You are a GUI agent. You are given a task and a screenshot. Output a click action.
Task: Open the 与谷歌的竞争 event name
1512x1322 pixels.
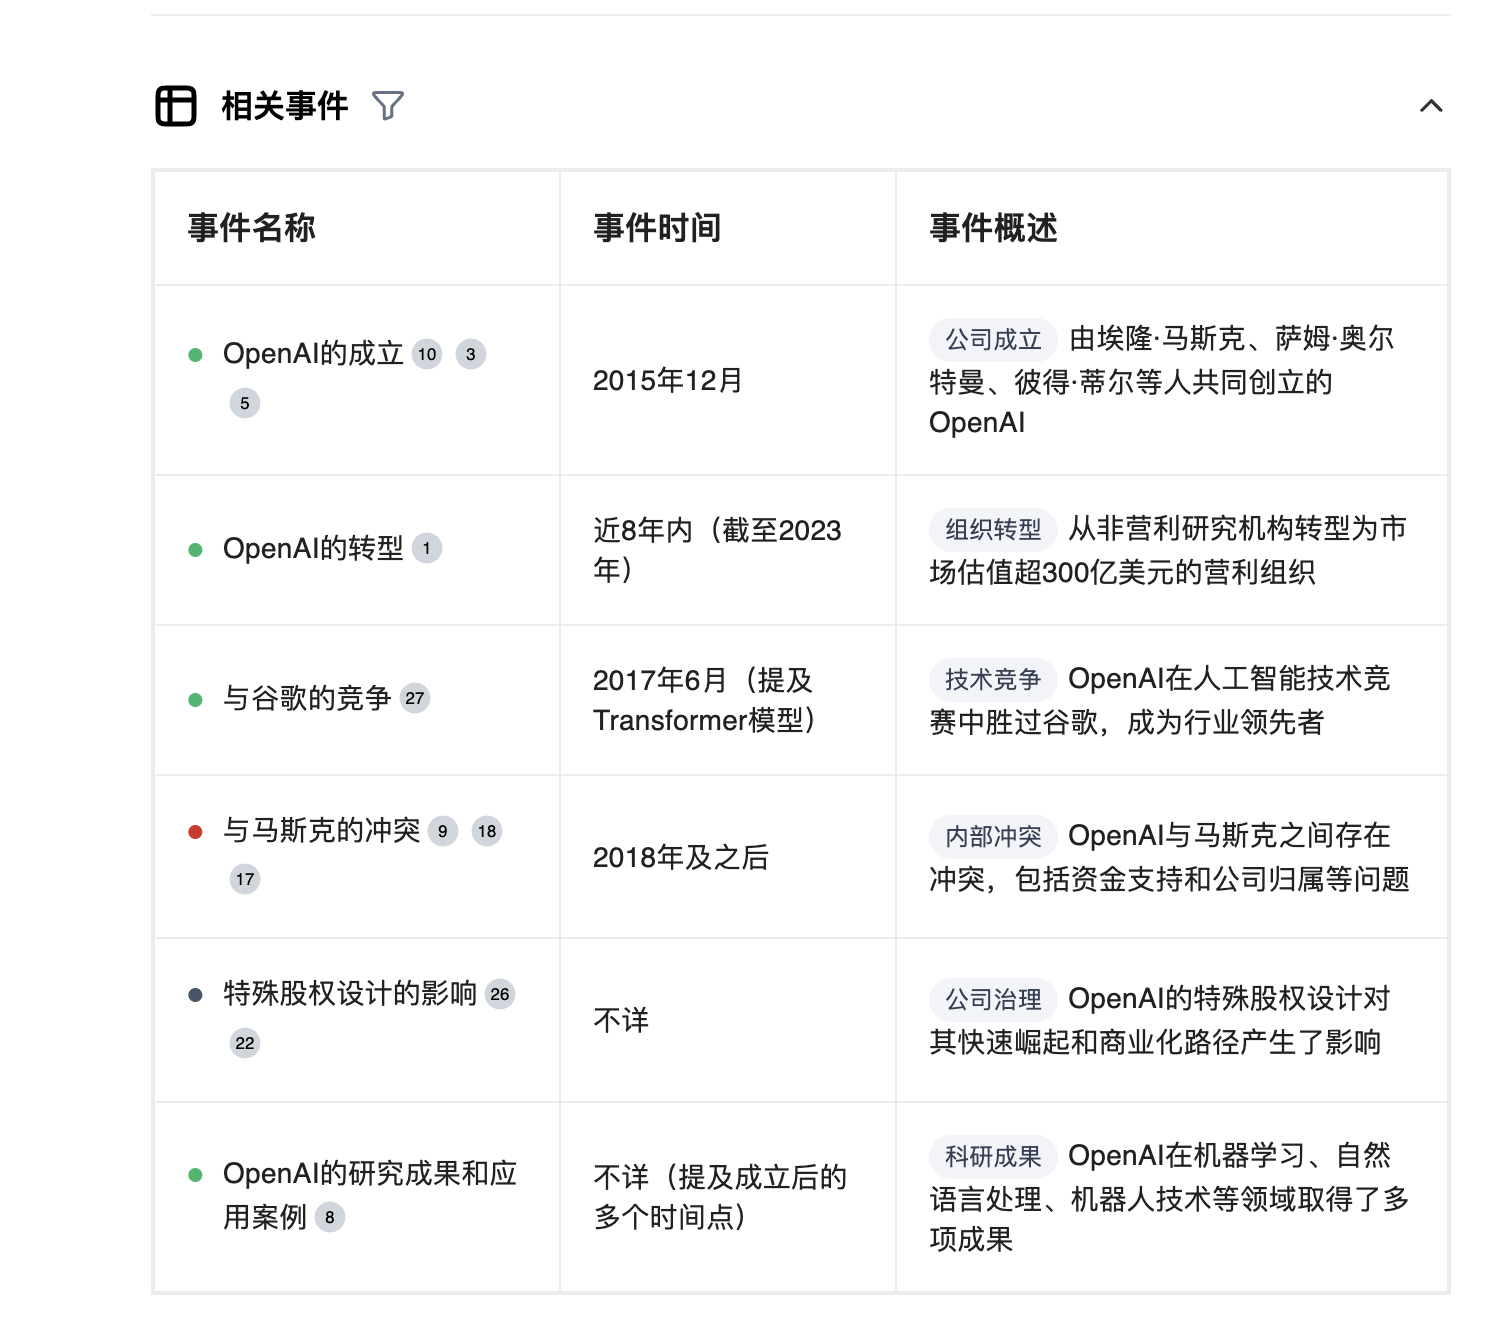pos(307,698)
